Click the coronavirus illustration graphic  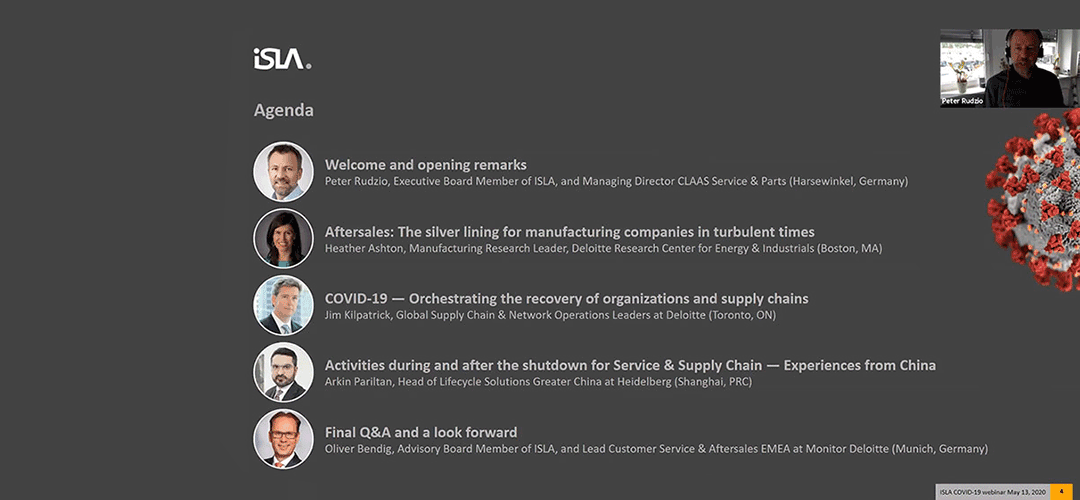pos(1033,200)
